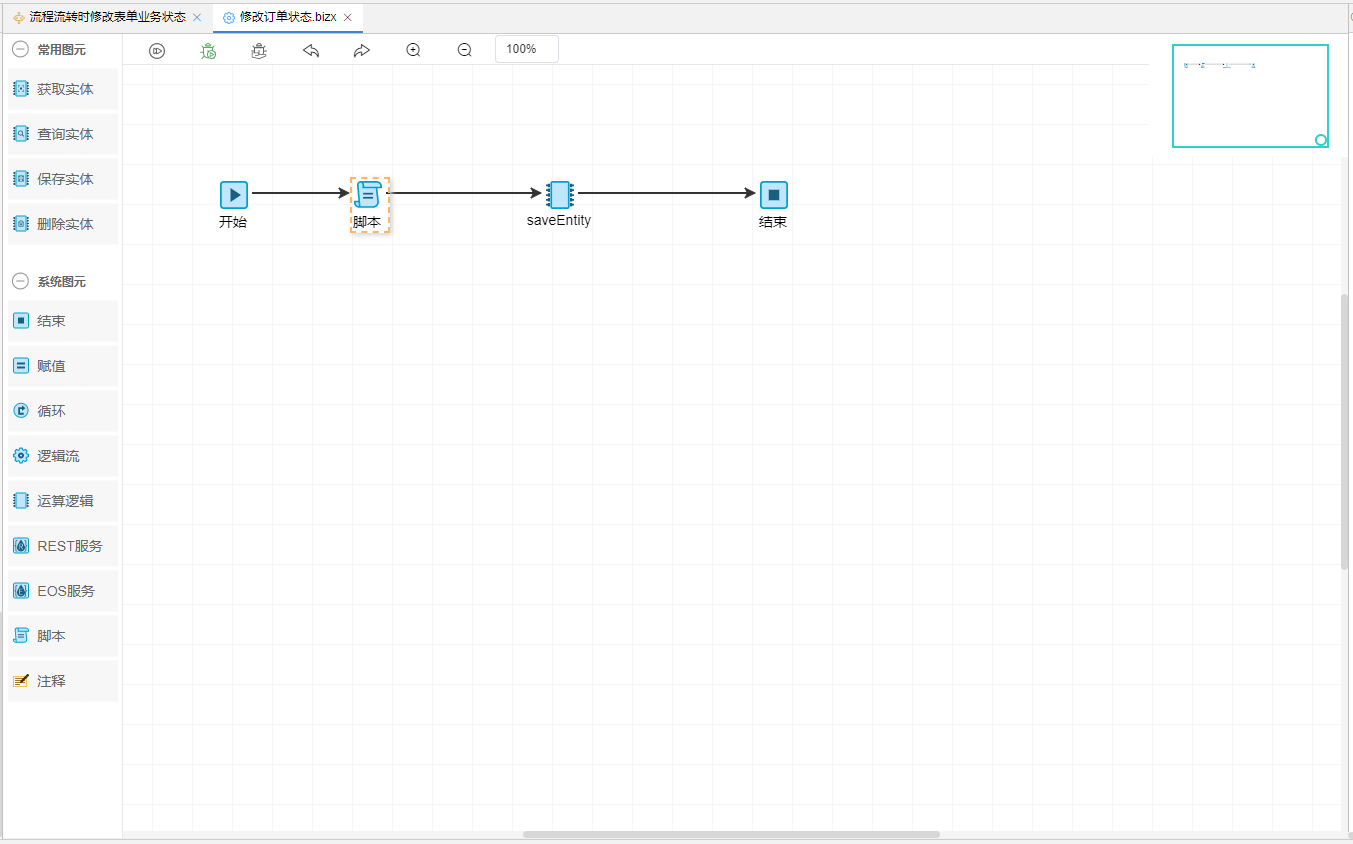This screenshot has width=1353, height=844.
Task: Click the undo arrow in toolbar
Action: pos(311,51)
